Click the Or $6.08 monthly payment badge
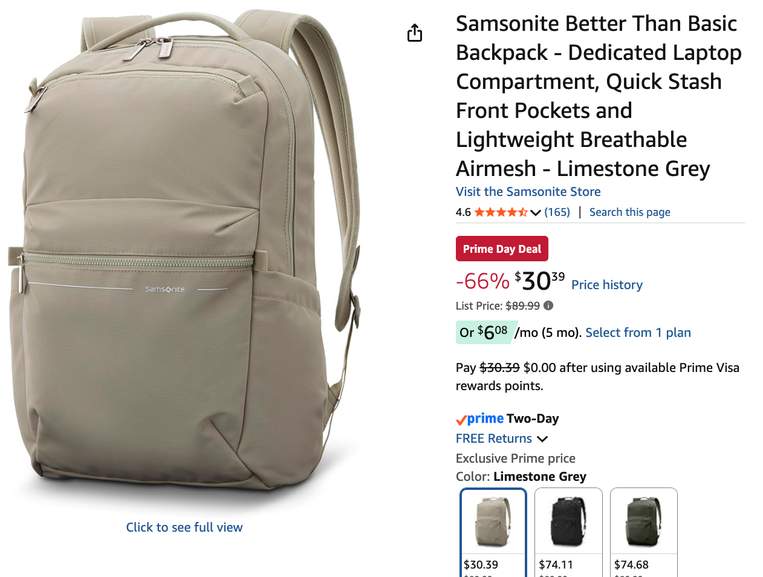The image size is (763, 577). pyautogui.click(x=484, y=332)
